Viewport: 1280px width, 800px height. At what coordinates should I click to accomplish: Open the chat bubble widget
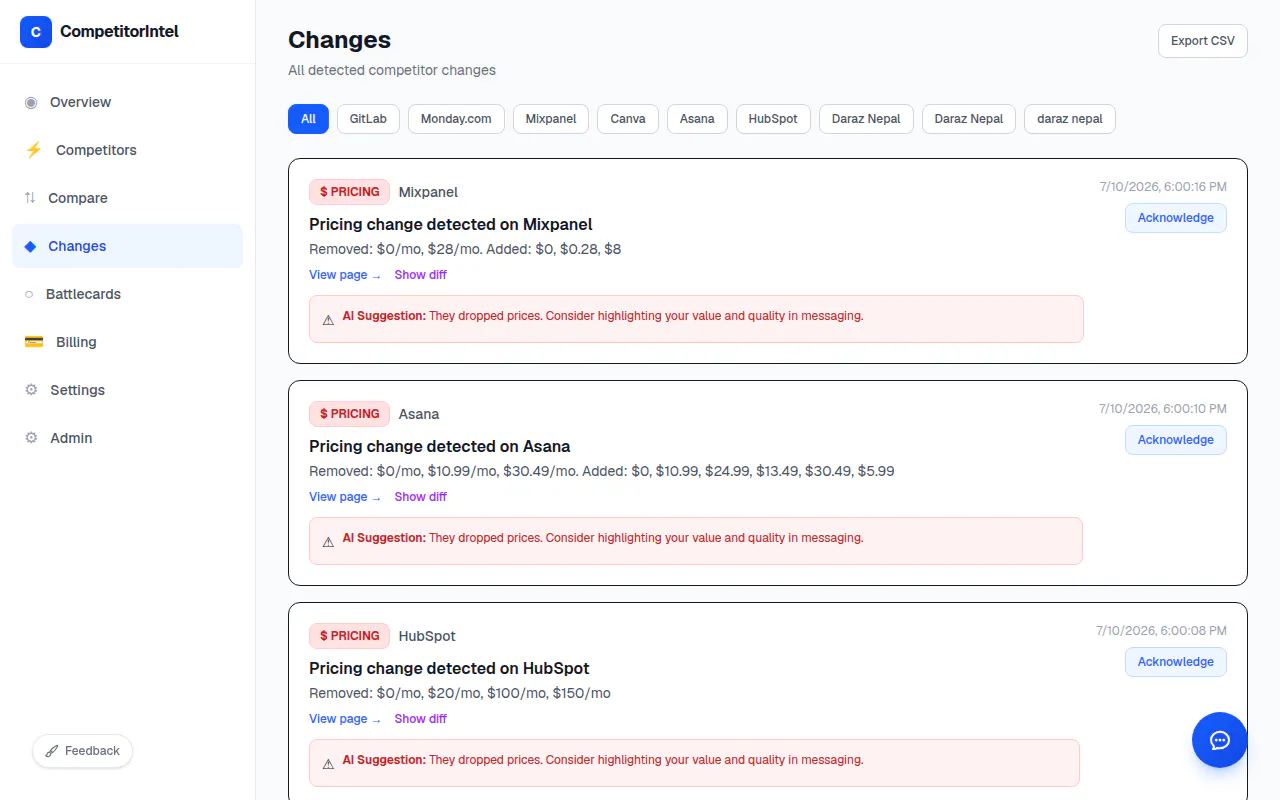click(x=1220, y=740)
